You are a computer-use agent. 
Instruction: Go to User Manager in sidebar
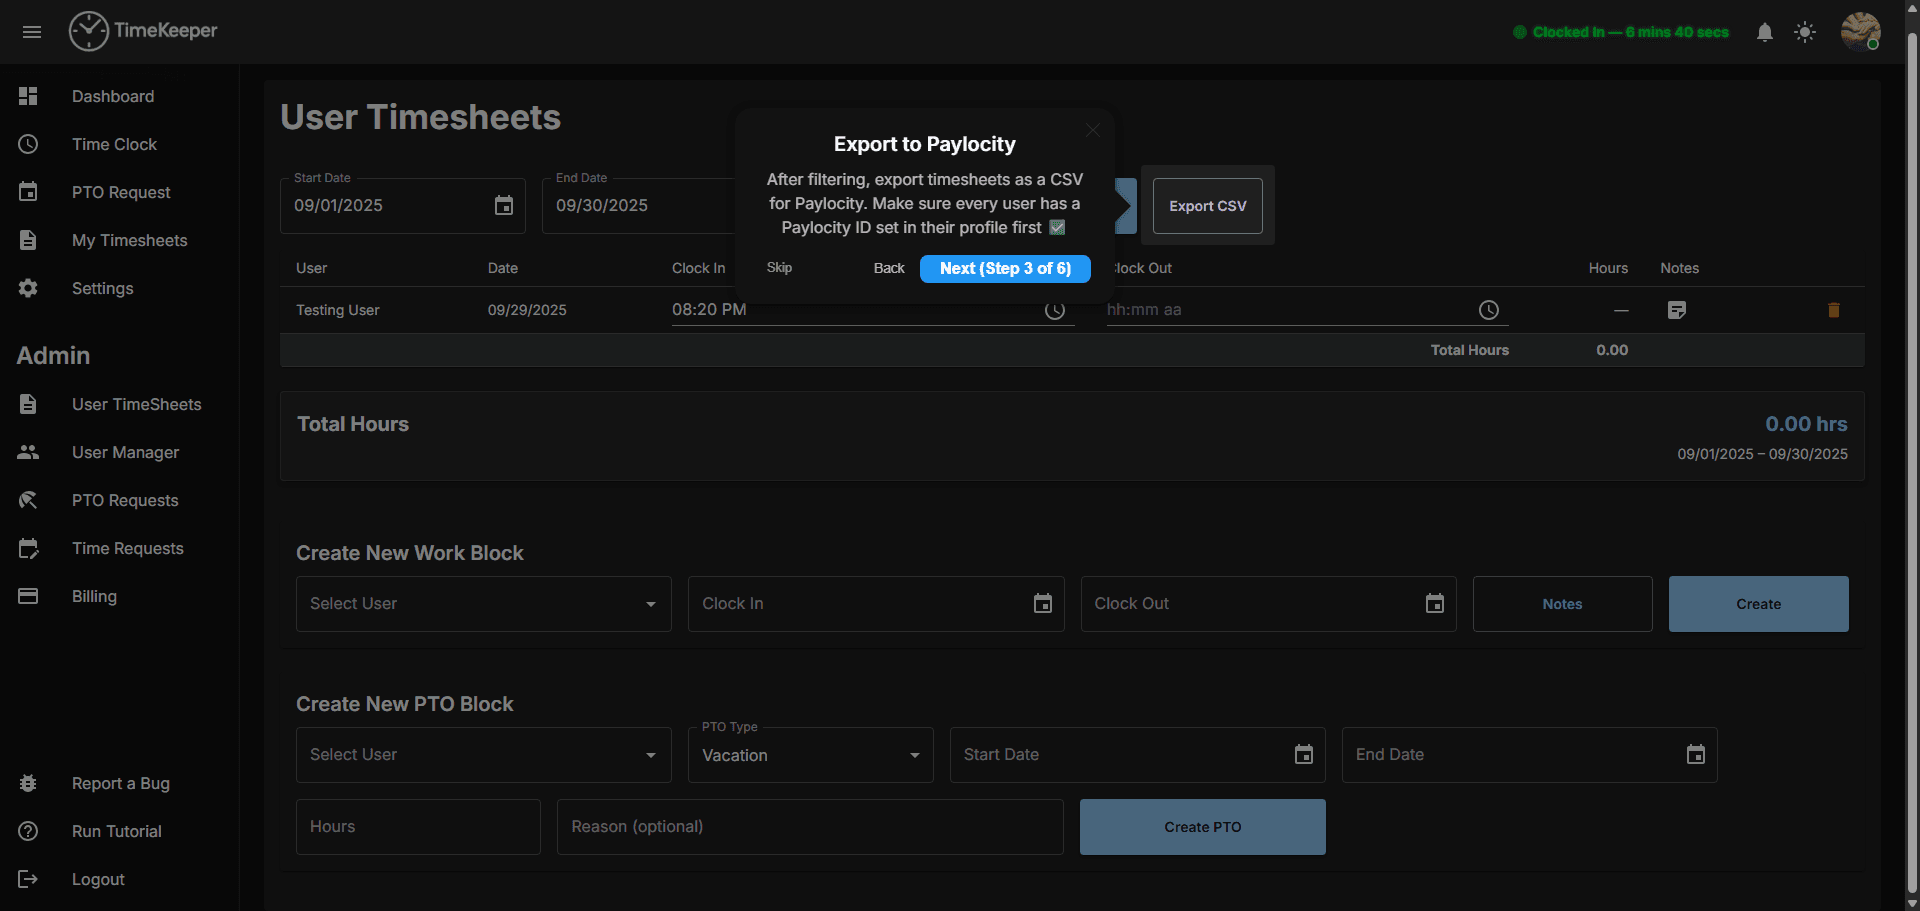pos(125,452)
